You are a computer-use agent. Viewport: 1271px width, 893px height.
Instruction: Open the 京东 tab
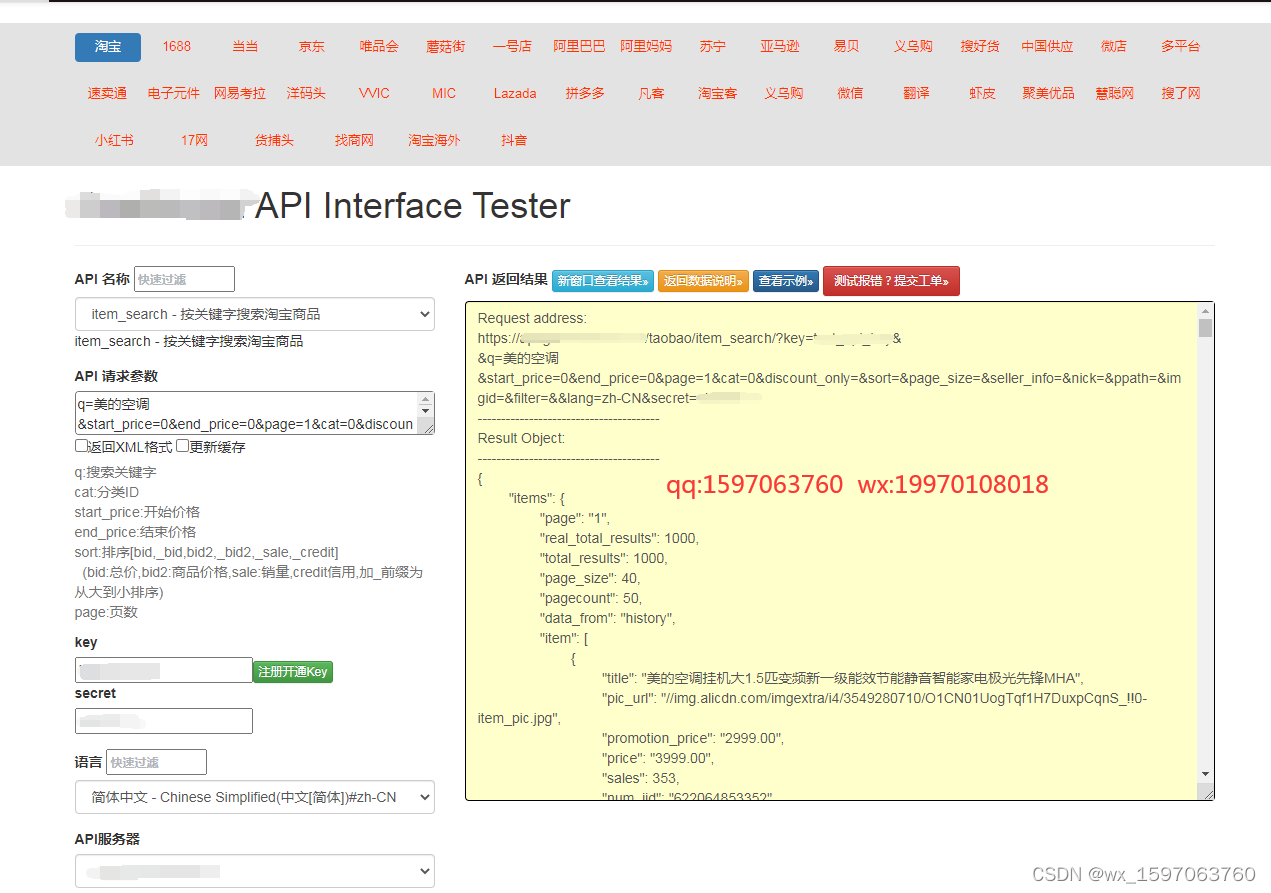tap(312, 47)
